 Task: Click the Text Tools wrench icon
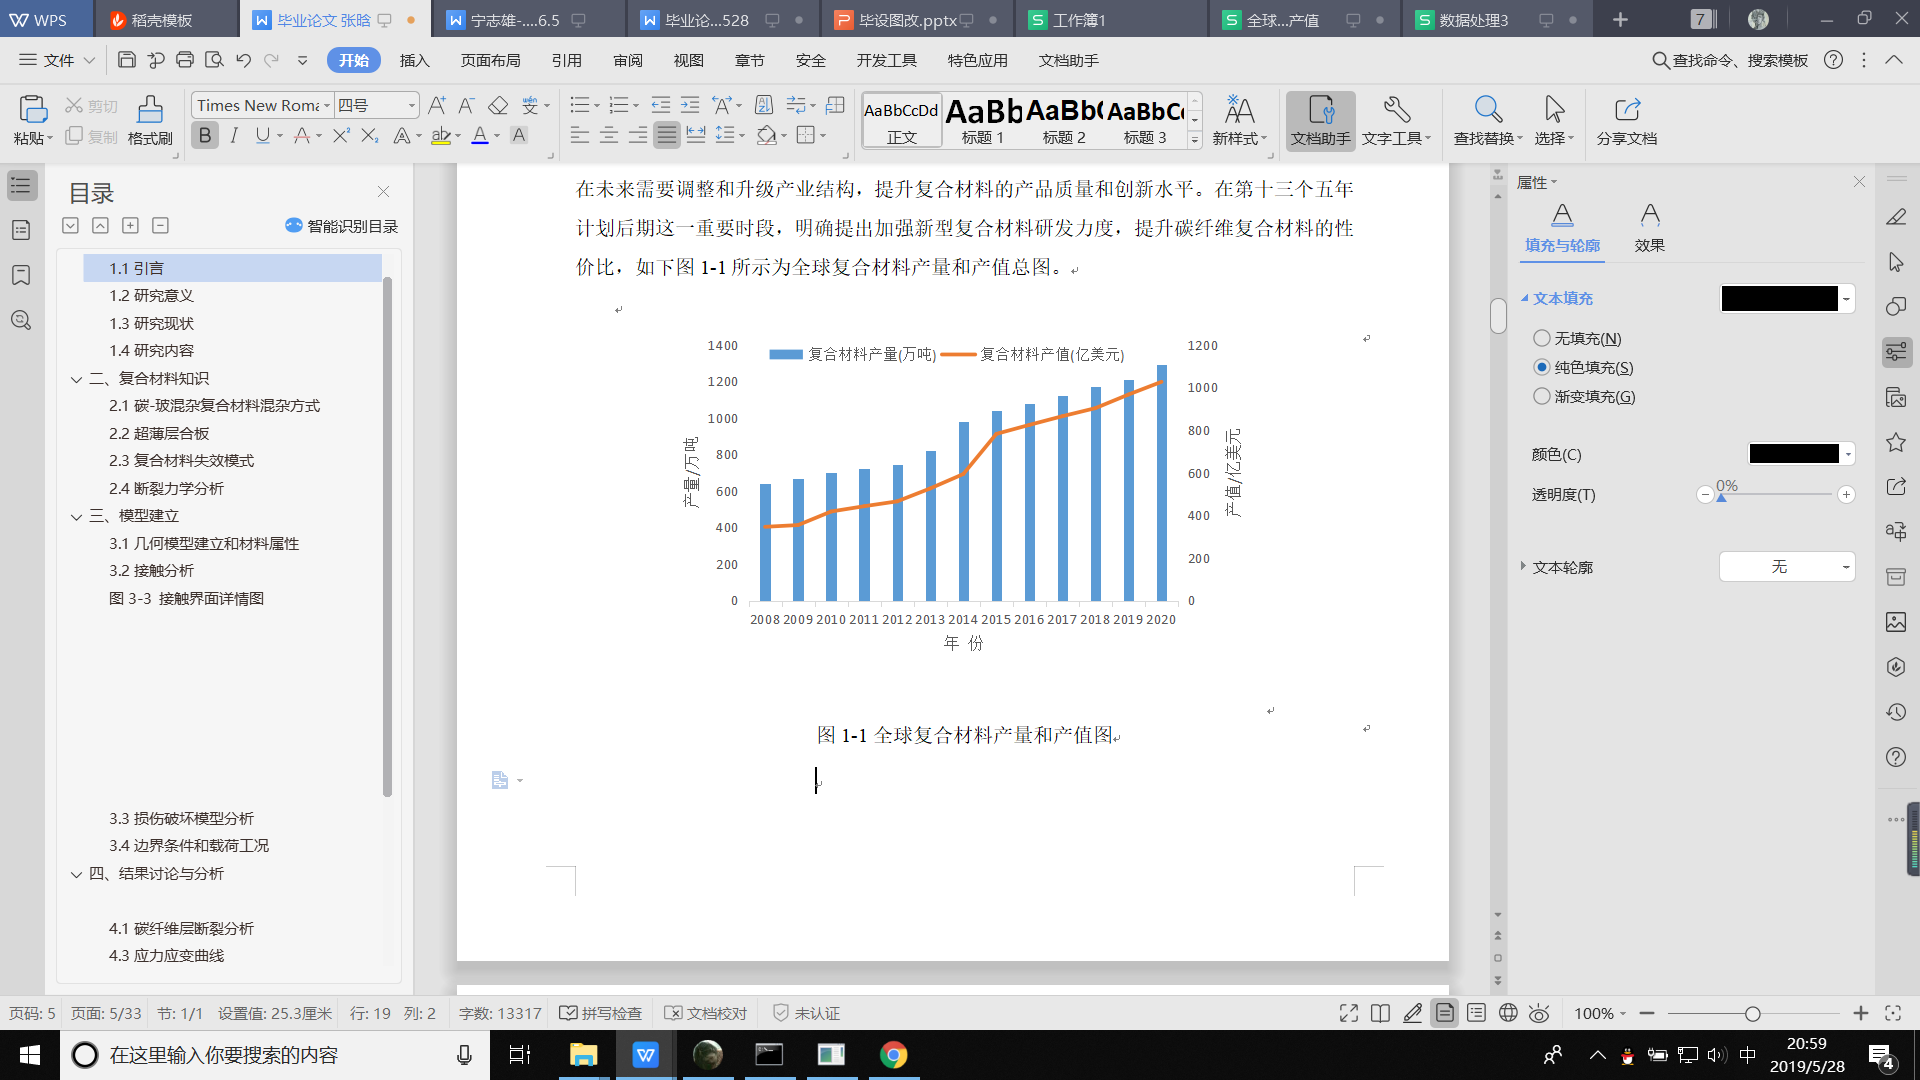(x=1396, y=110)
